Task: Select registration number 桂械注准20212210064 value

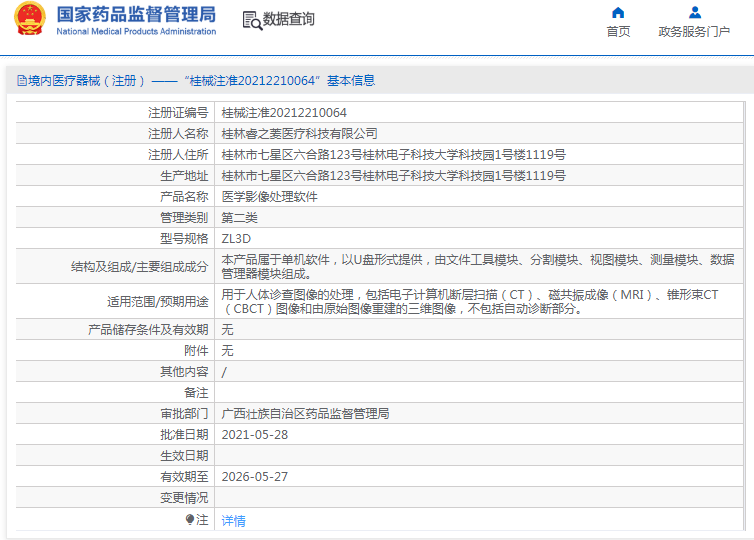Action: [284, 113]
